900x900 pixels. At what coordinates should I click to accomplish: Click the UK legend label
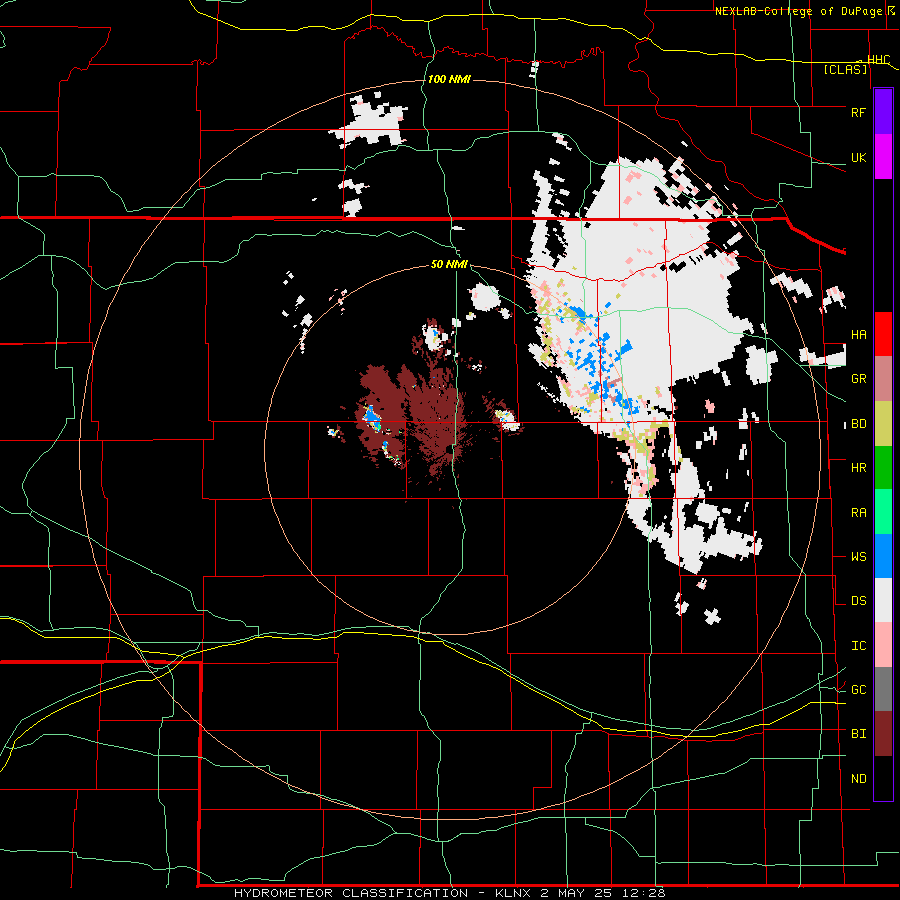point(858,157)
